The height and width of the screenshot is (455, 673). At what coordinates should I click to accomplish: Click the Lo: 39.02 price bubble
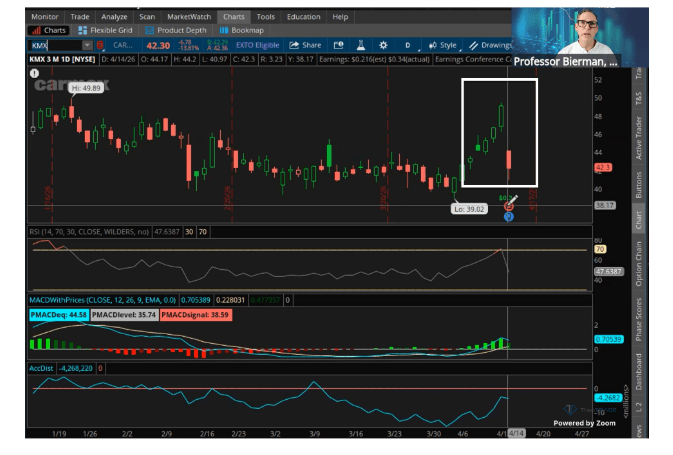[x=469, y=209]
